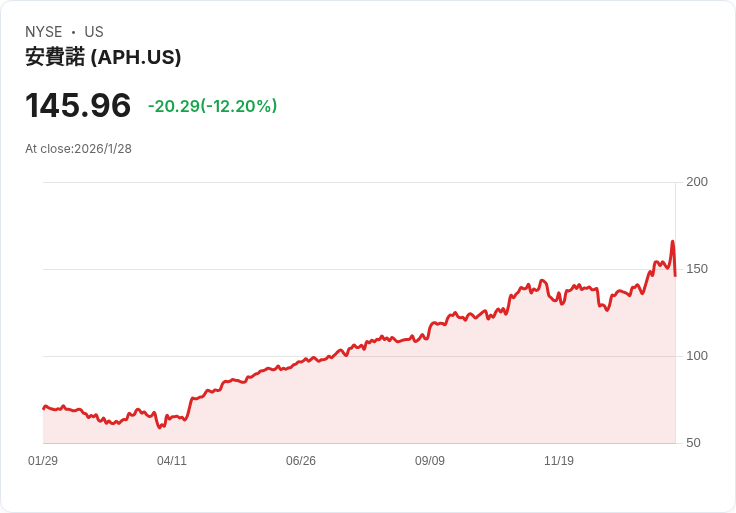Click the 200 horizontal gridline

tap(358, 182)
